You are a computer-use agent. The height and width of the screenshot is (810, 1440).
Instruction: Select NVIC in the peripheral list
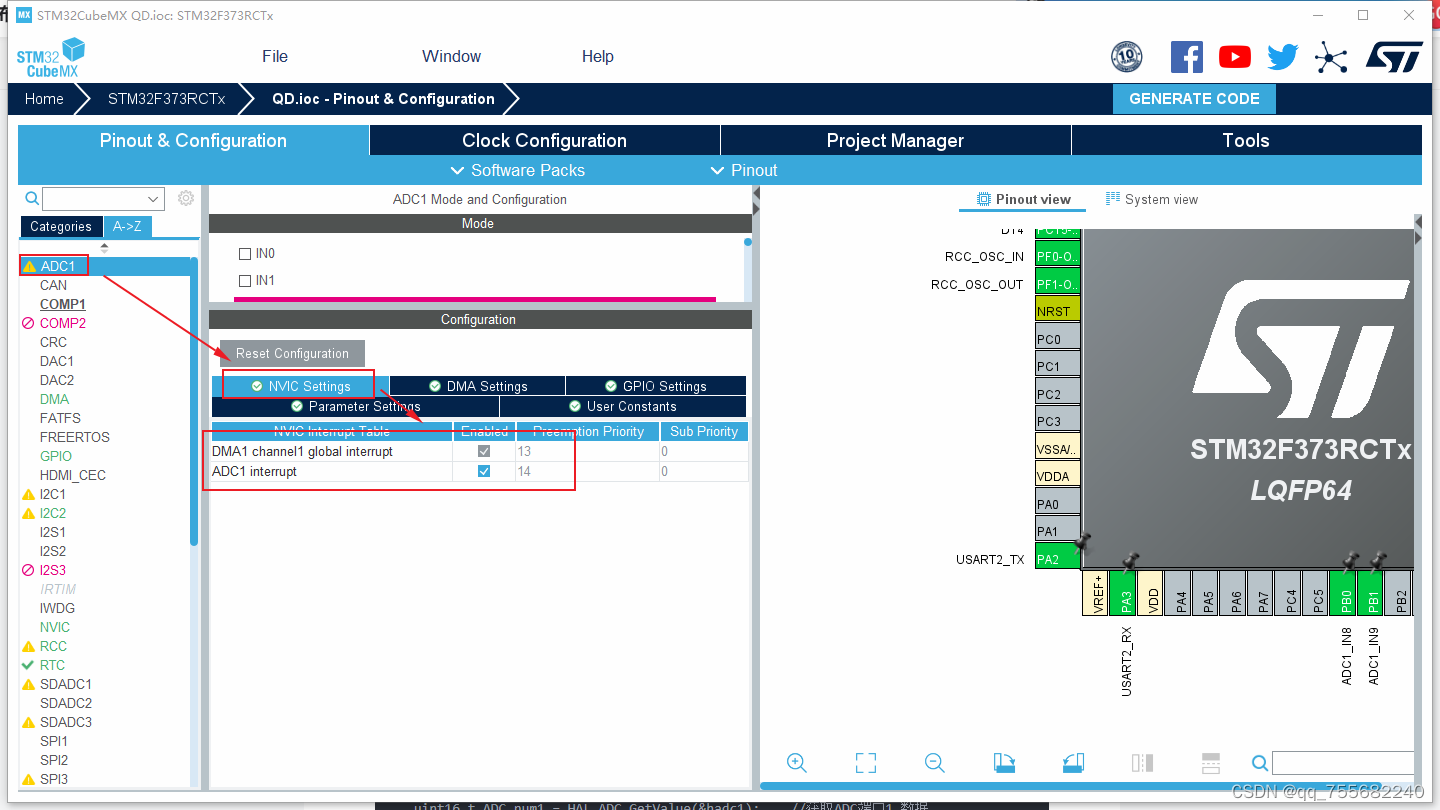coord(55,628)
